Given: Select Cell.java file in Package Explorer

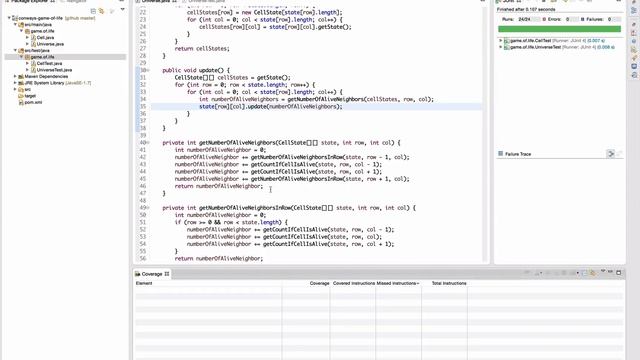Looking at the screenshot, I should (45, 38).
